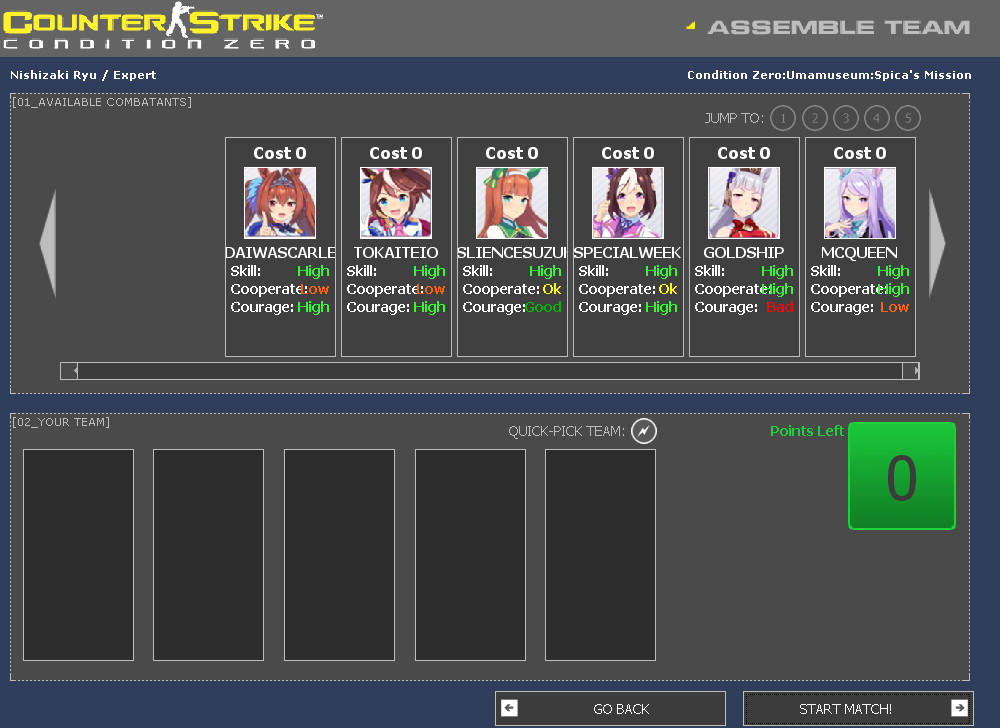The width and height of the screenshot is (1000, 728).
Task: Select DAIWASCARLET portrait
Action: coord(280,203)
